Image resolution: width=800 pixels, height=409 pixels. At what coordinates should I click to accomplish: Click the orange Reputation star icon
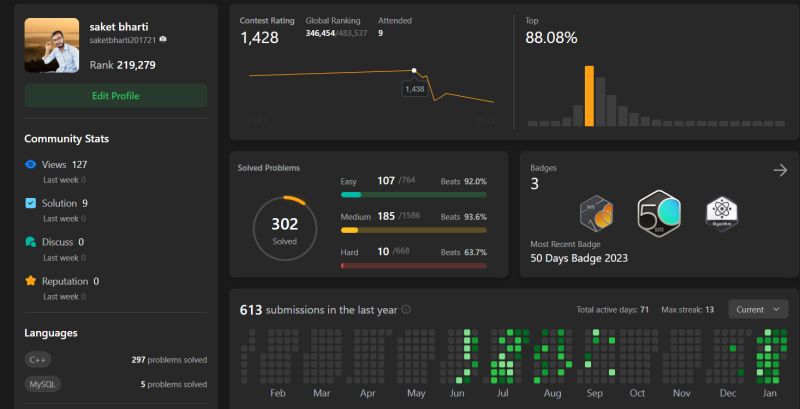click(x=31, y=280)
